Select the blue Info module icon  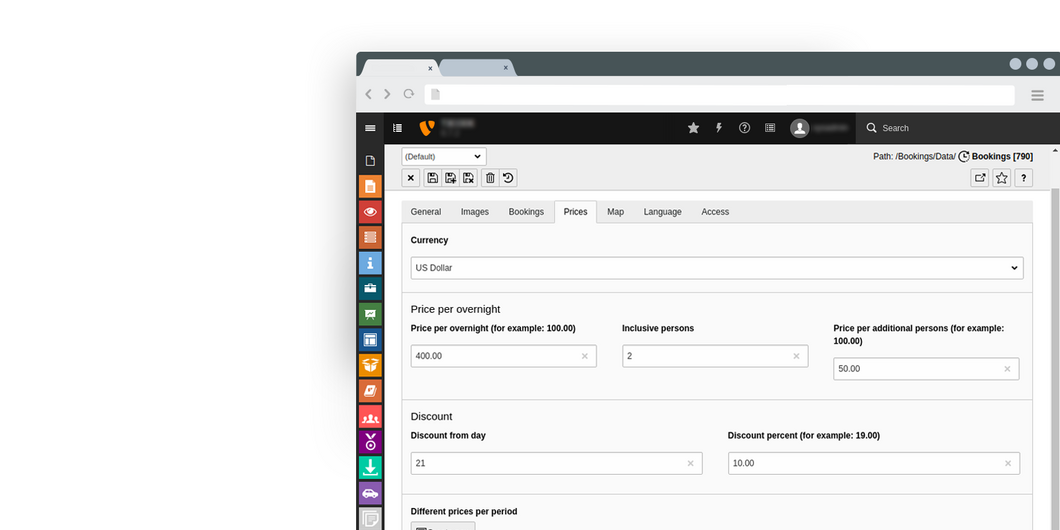370,263
